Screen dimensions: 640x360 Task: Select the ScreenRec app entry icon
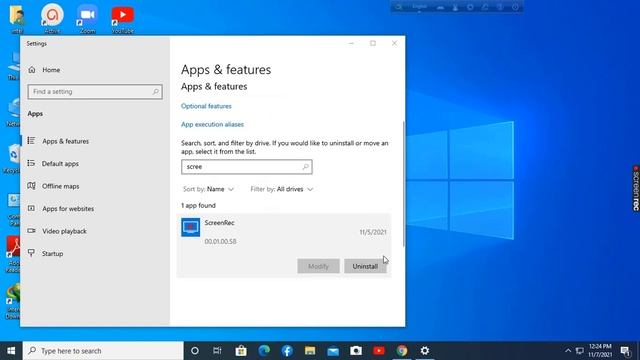(x=191, y=227)
